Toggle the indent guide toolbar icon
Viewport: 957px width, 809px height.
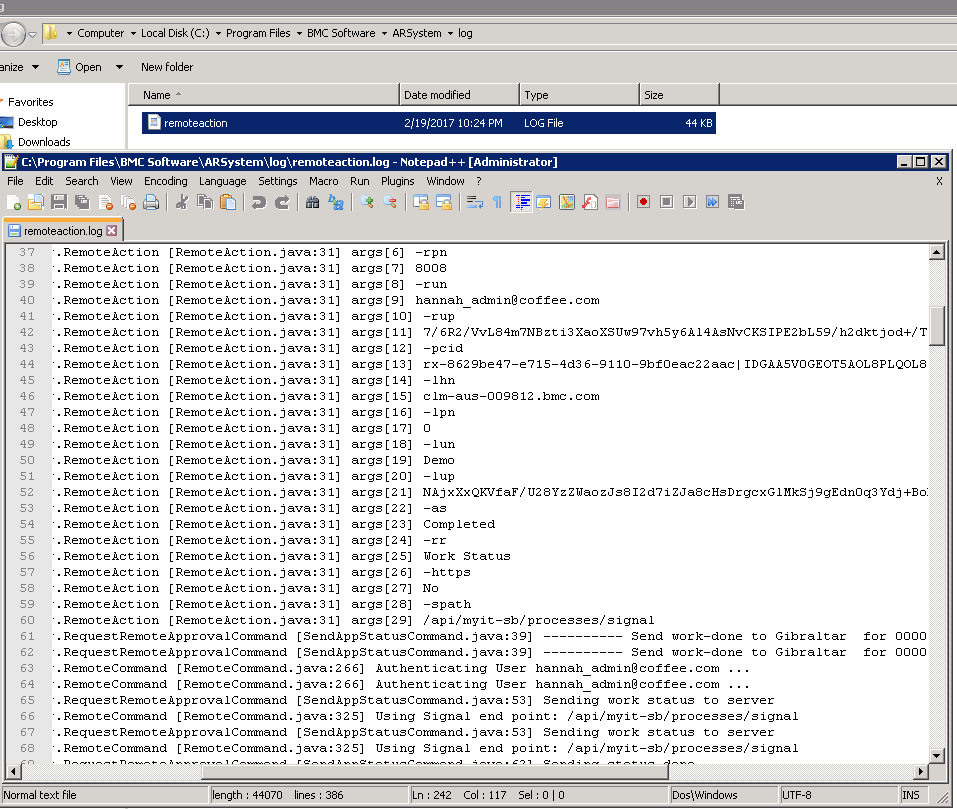tap(521, 203)
